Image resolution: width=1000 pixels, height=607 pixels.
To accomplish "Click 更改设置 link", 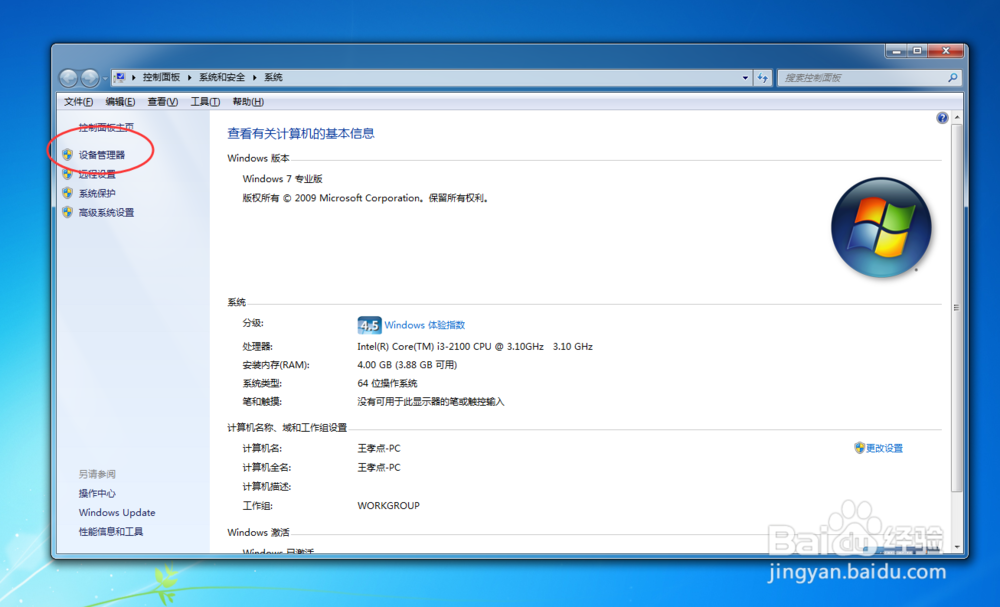I will click(x=885, y=448).
